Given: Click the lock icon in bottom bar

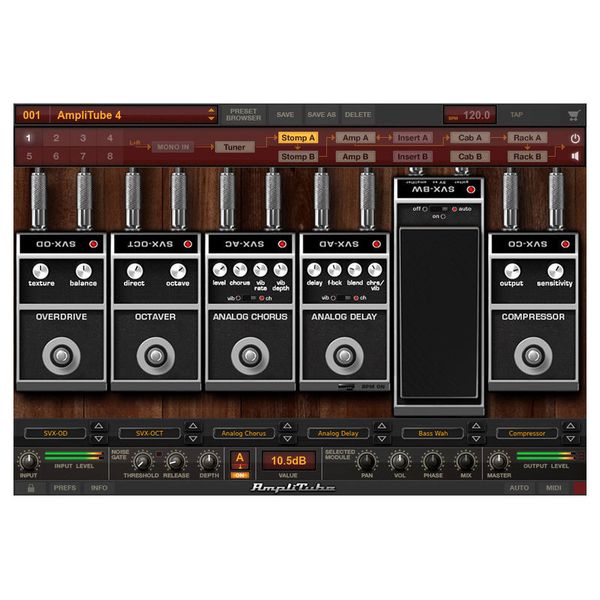Looking at the screenshot, I should click(31, 488).
